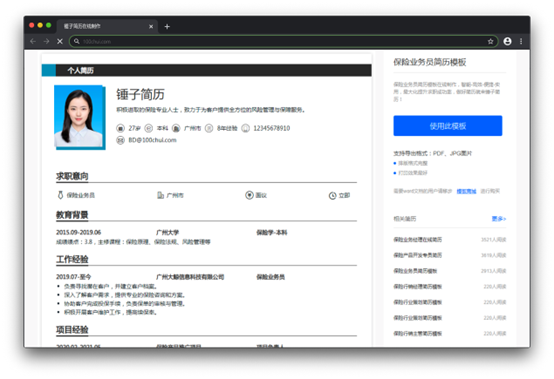Click the salary icon beside 面议
Screen dimensions: 554x379
click(249, 195)
